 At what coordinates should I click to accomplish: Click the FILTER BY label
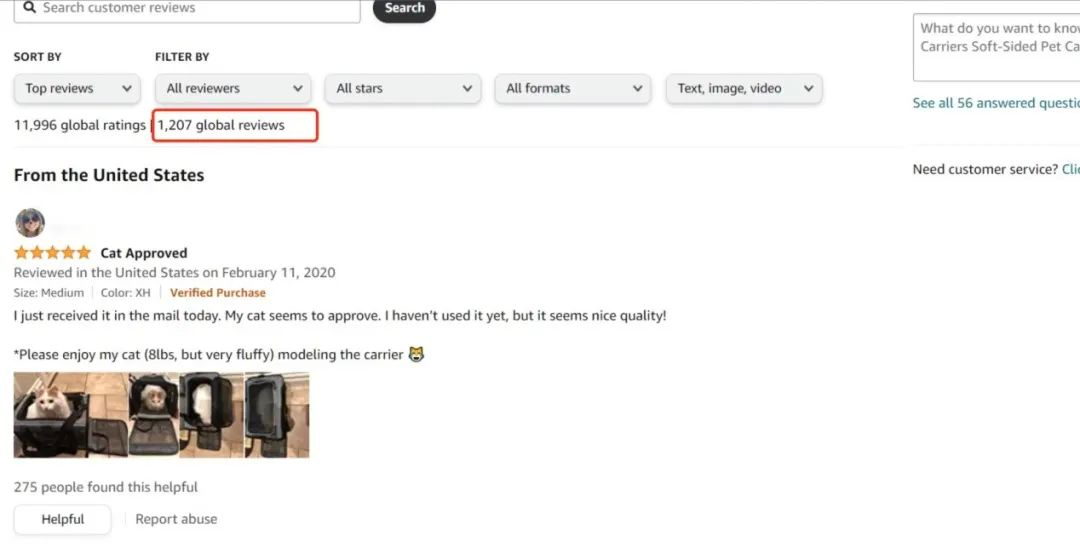[182, 57]
